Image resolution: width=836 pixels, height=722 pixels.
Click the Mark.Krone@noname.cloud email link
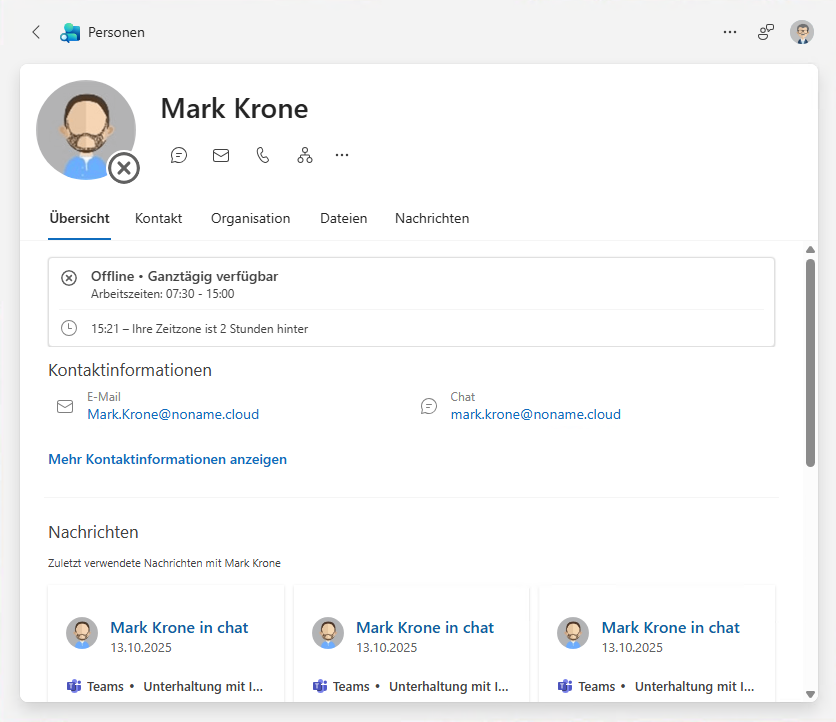[173, 414]
